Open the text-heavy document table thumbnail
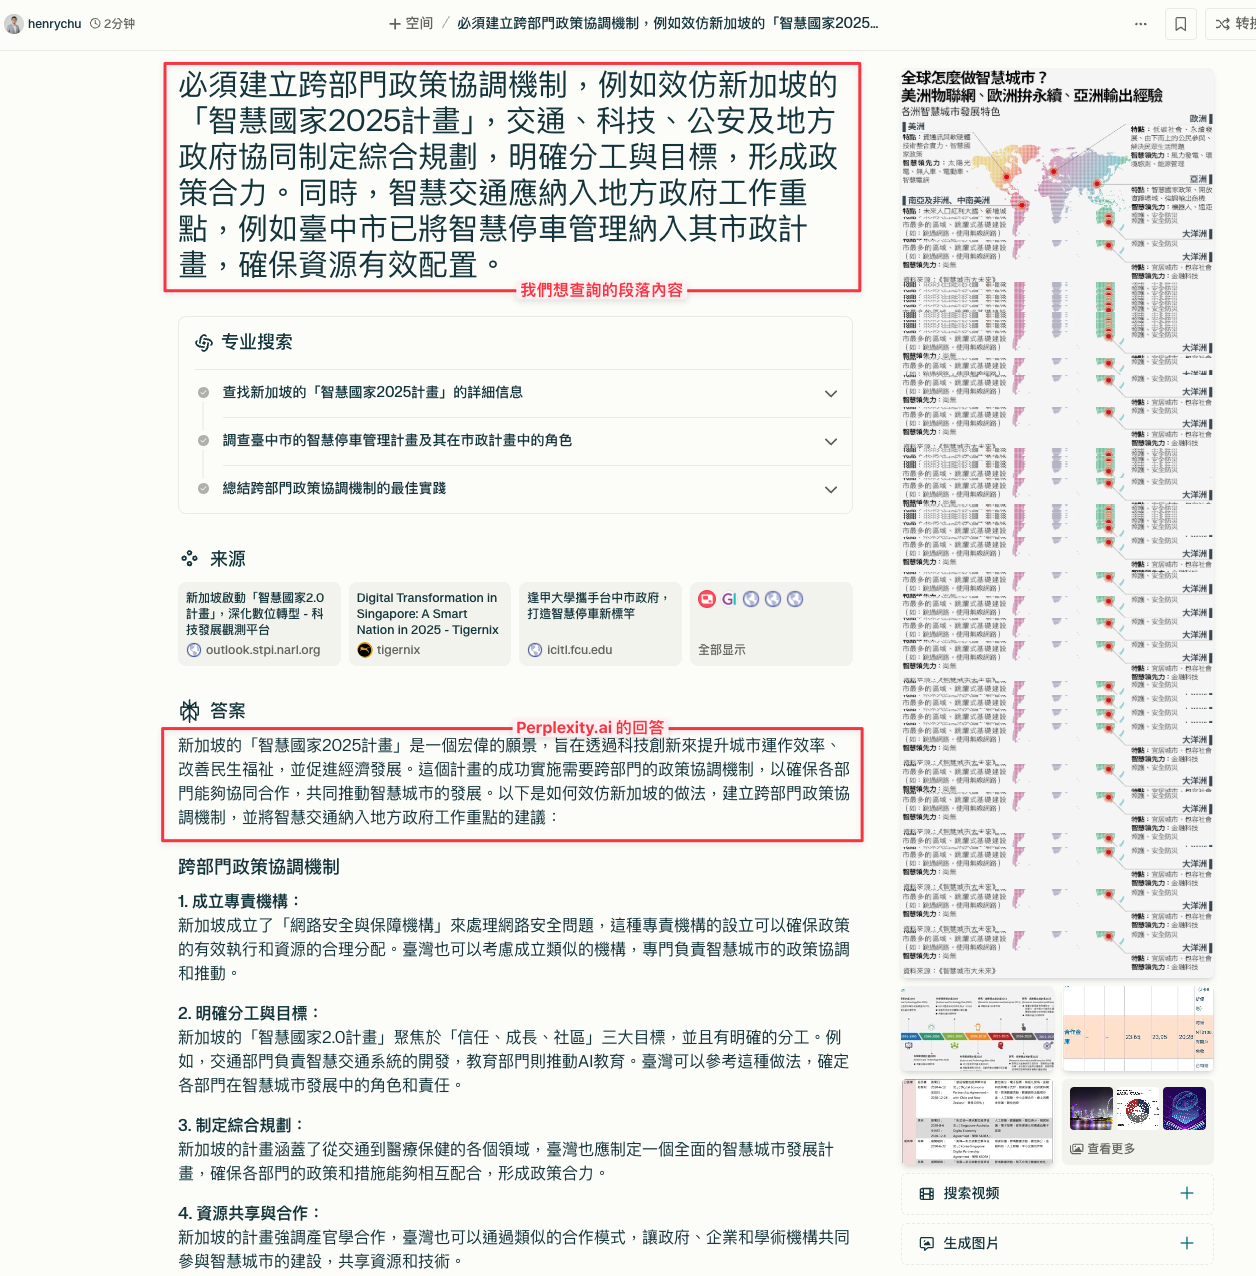The height and width of the screenshot is (1276, 1256). coord(977,1122)
